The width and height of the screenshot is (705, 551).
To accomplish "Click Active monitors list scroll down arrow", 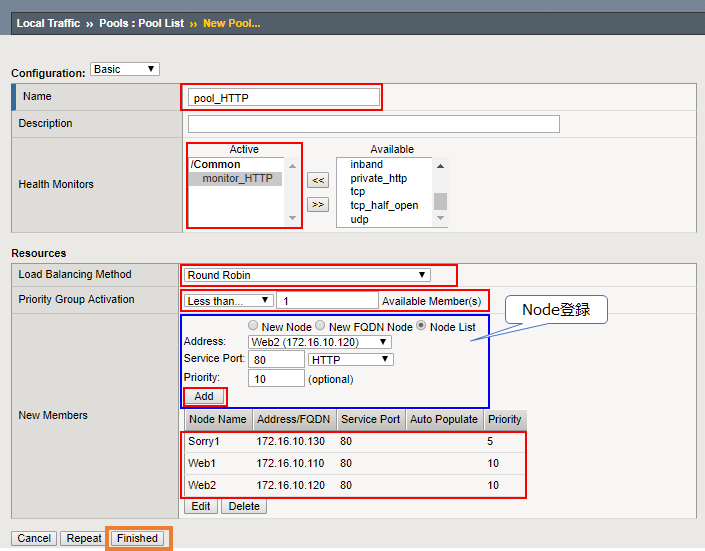I will [x=292, y=218].
